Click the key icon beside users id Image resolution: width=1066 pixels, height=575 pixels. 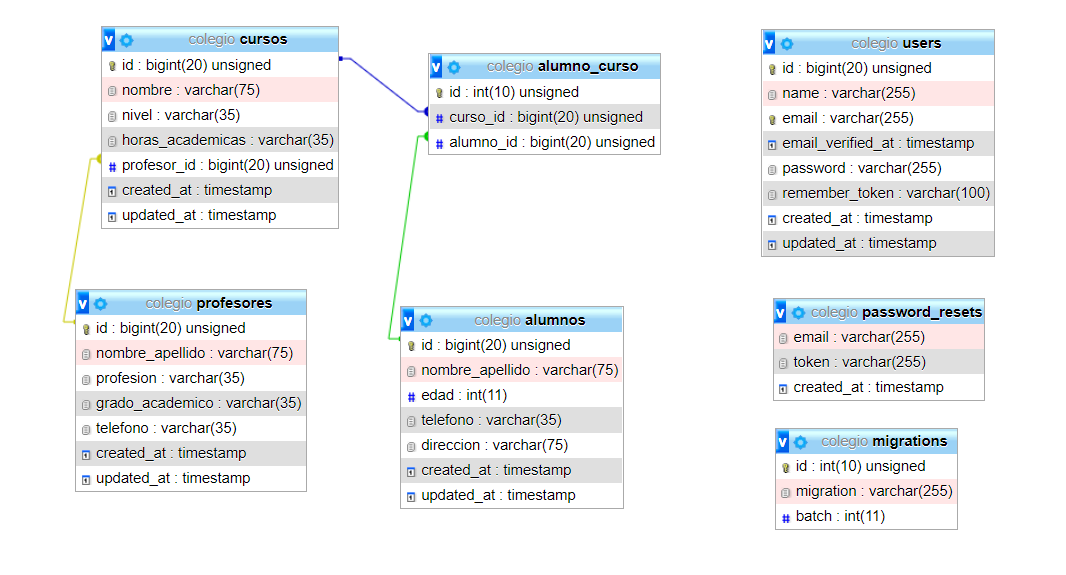point(772,69)
